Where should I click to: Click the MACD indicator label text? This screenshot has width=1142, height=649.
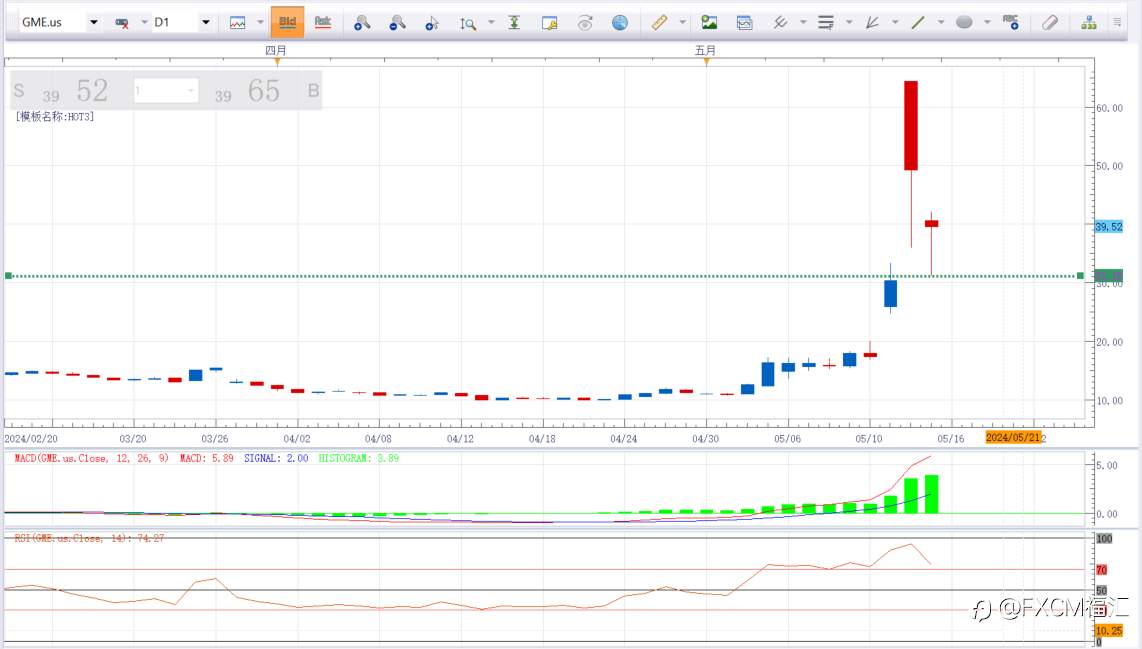click(91, 458)
